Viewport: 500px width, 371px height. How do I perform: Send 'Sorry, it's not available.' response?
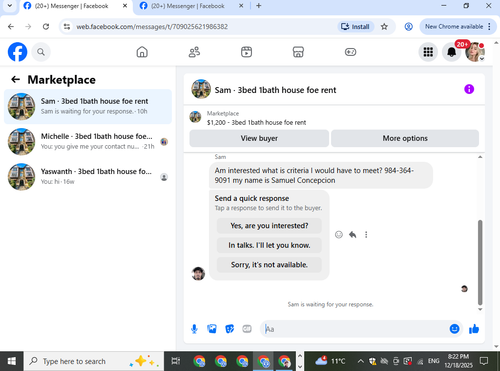tap(269, 265)
